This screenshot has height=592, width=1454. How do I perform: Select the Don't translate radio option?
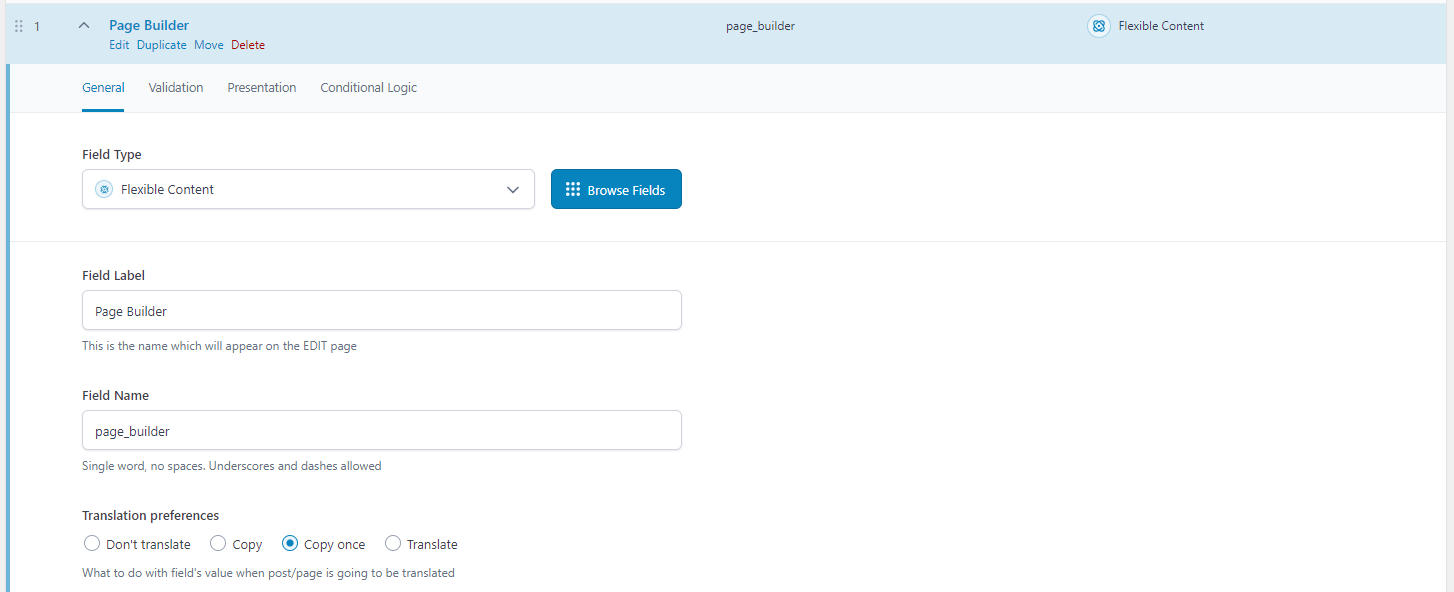click(92, 544)
